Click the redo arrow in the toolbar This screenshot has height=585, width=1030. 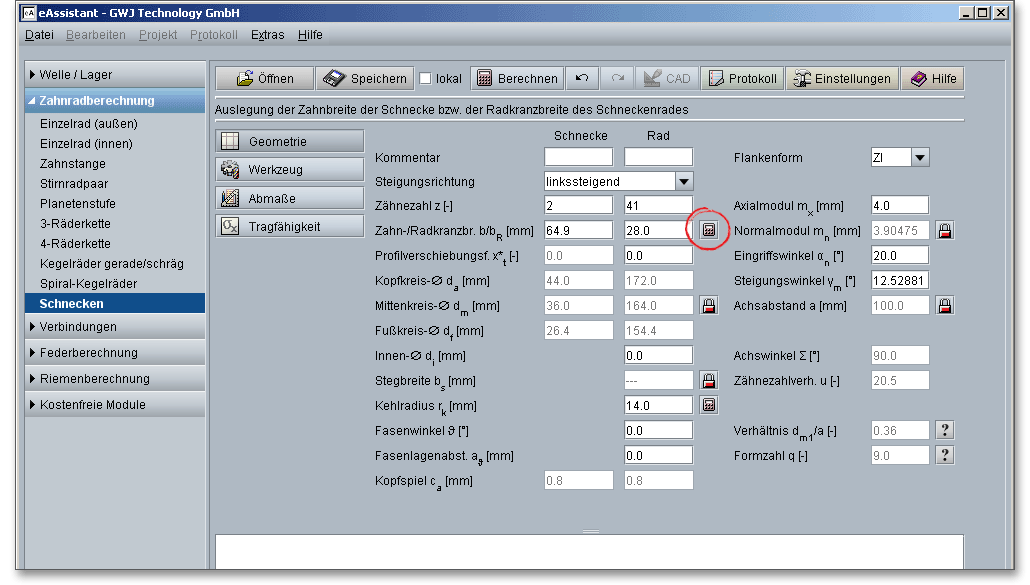click(x=617, y=79)
